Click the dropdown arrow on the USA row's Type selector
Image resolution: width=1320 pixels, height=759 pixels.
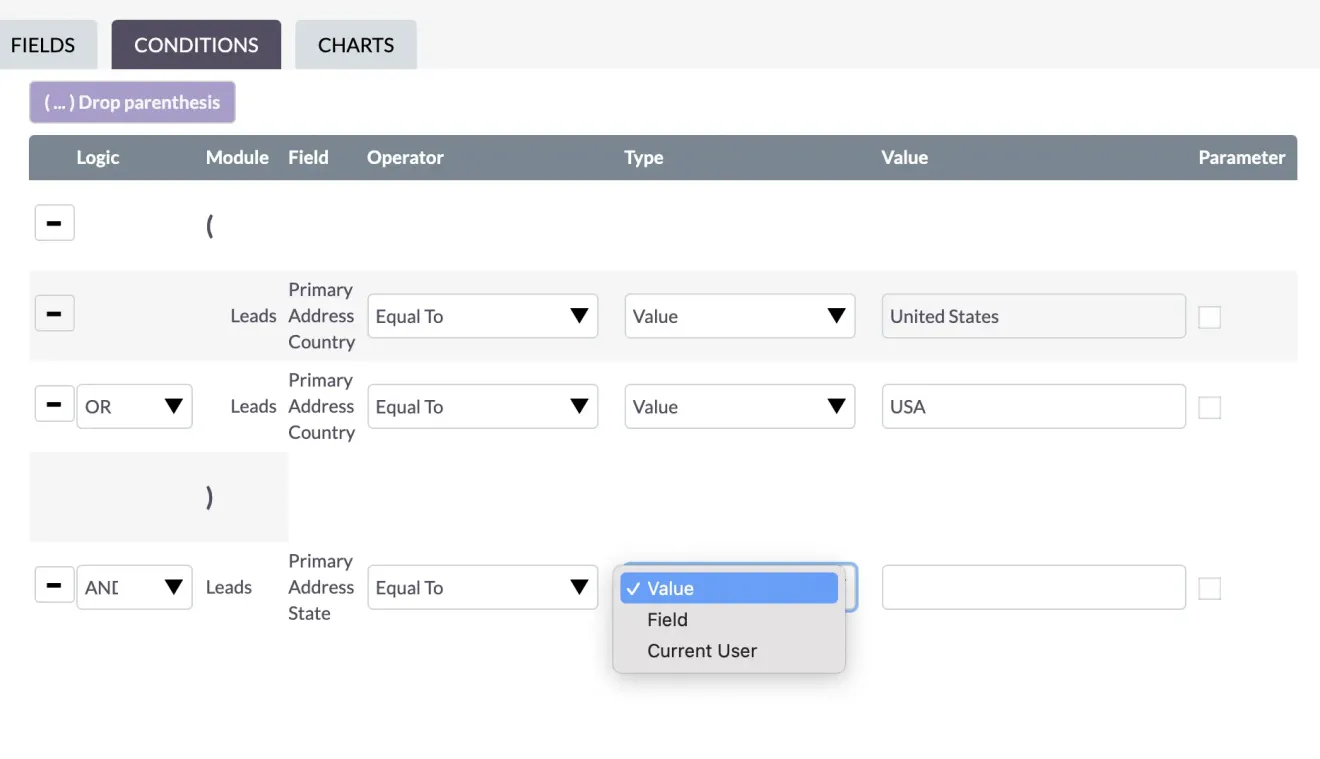[837, 406]
